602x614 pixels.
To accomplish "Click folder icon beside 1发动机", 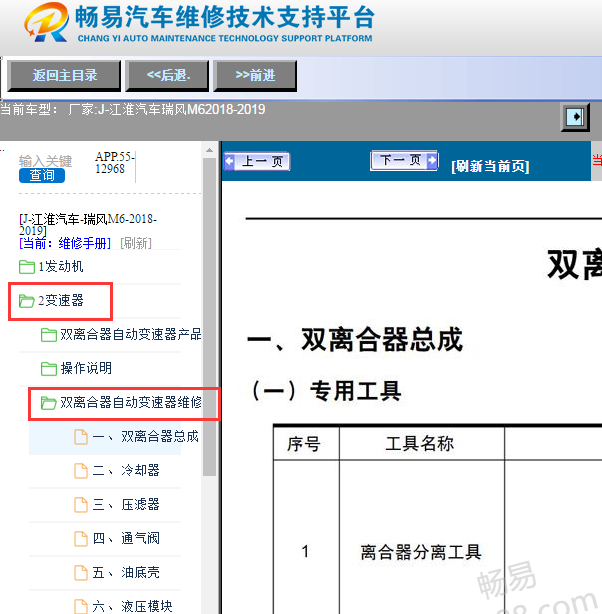I will point(27,267).
